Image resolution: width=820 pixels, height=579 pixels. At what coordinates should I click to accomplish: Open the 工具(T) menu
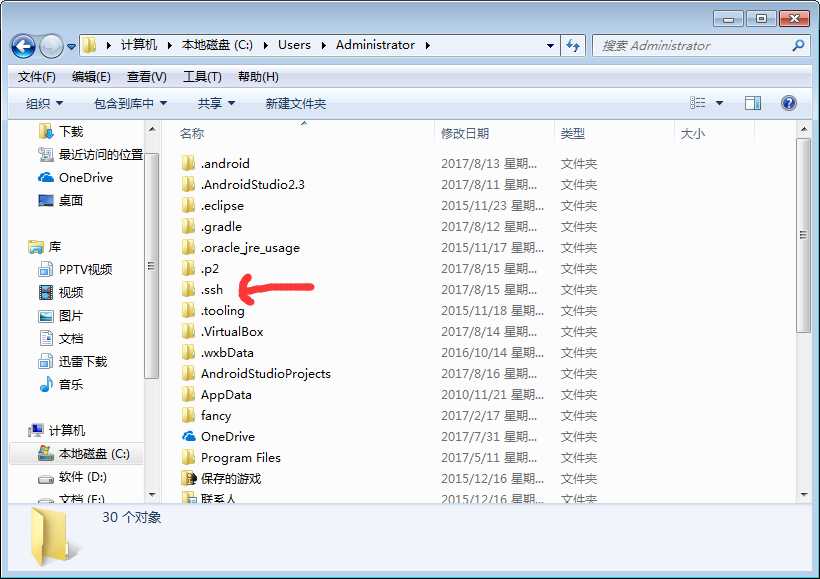pyautogui.click(x=202, y=77)
